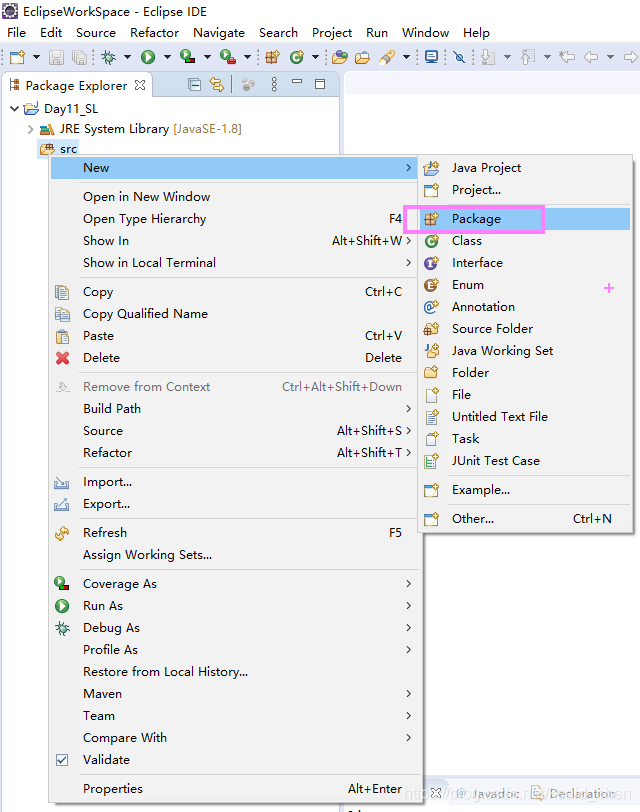Choose Java Project in New submenu
Image resolution: width=640 pixels, height=812 pixels.
click(525, 168)
